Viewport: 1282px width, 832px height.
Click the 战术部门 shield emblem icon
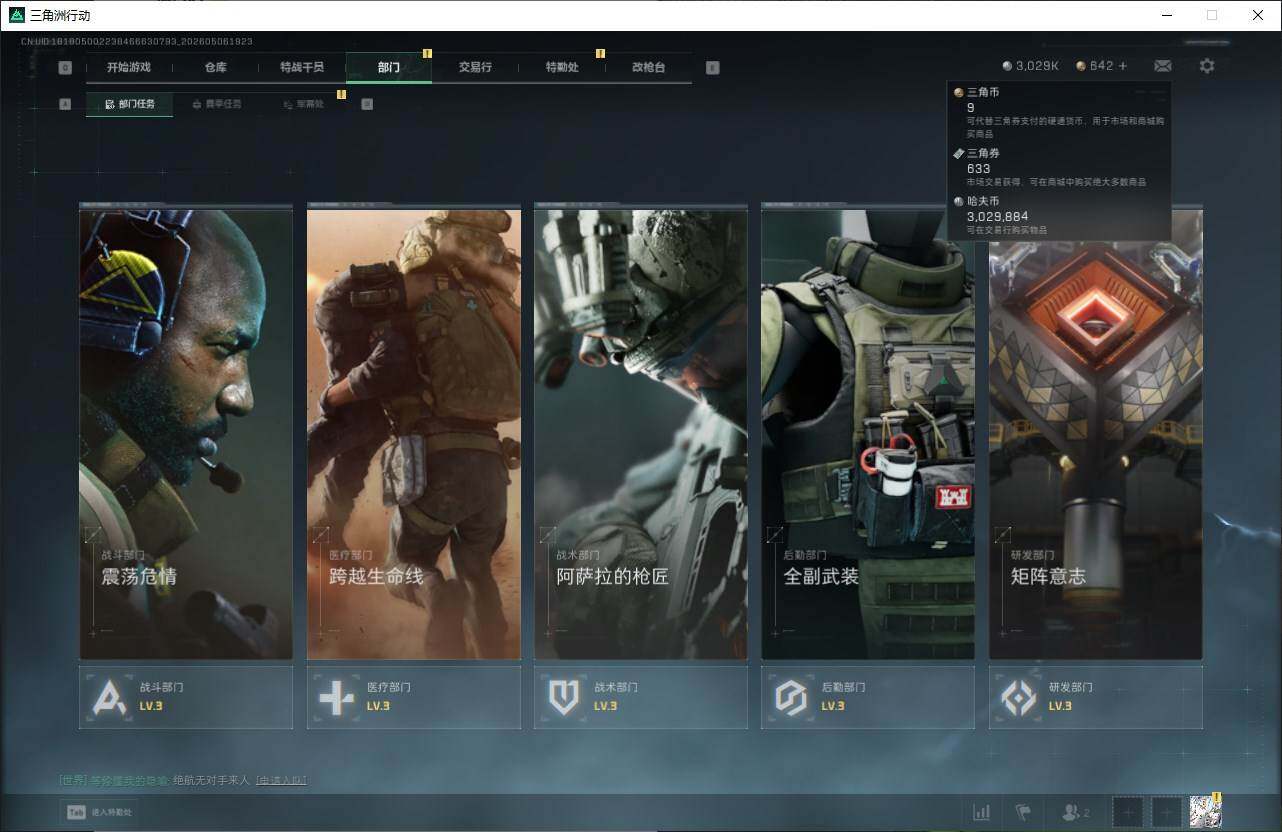pyautogui.click(x=564, y=697)
